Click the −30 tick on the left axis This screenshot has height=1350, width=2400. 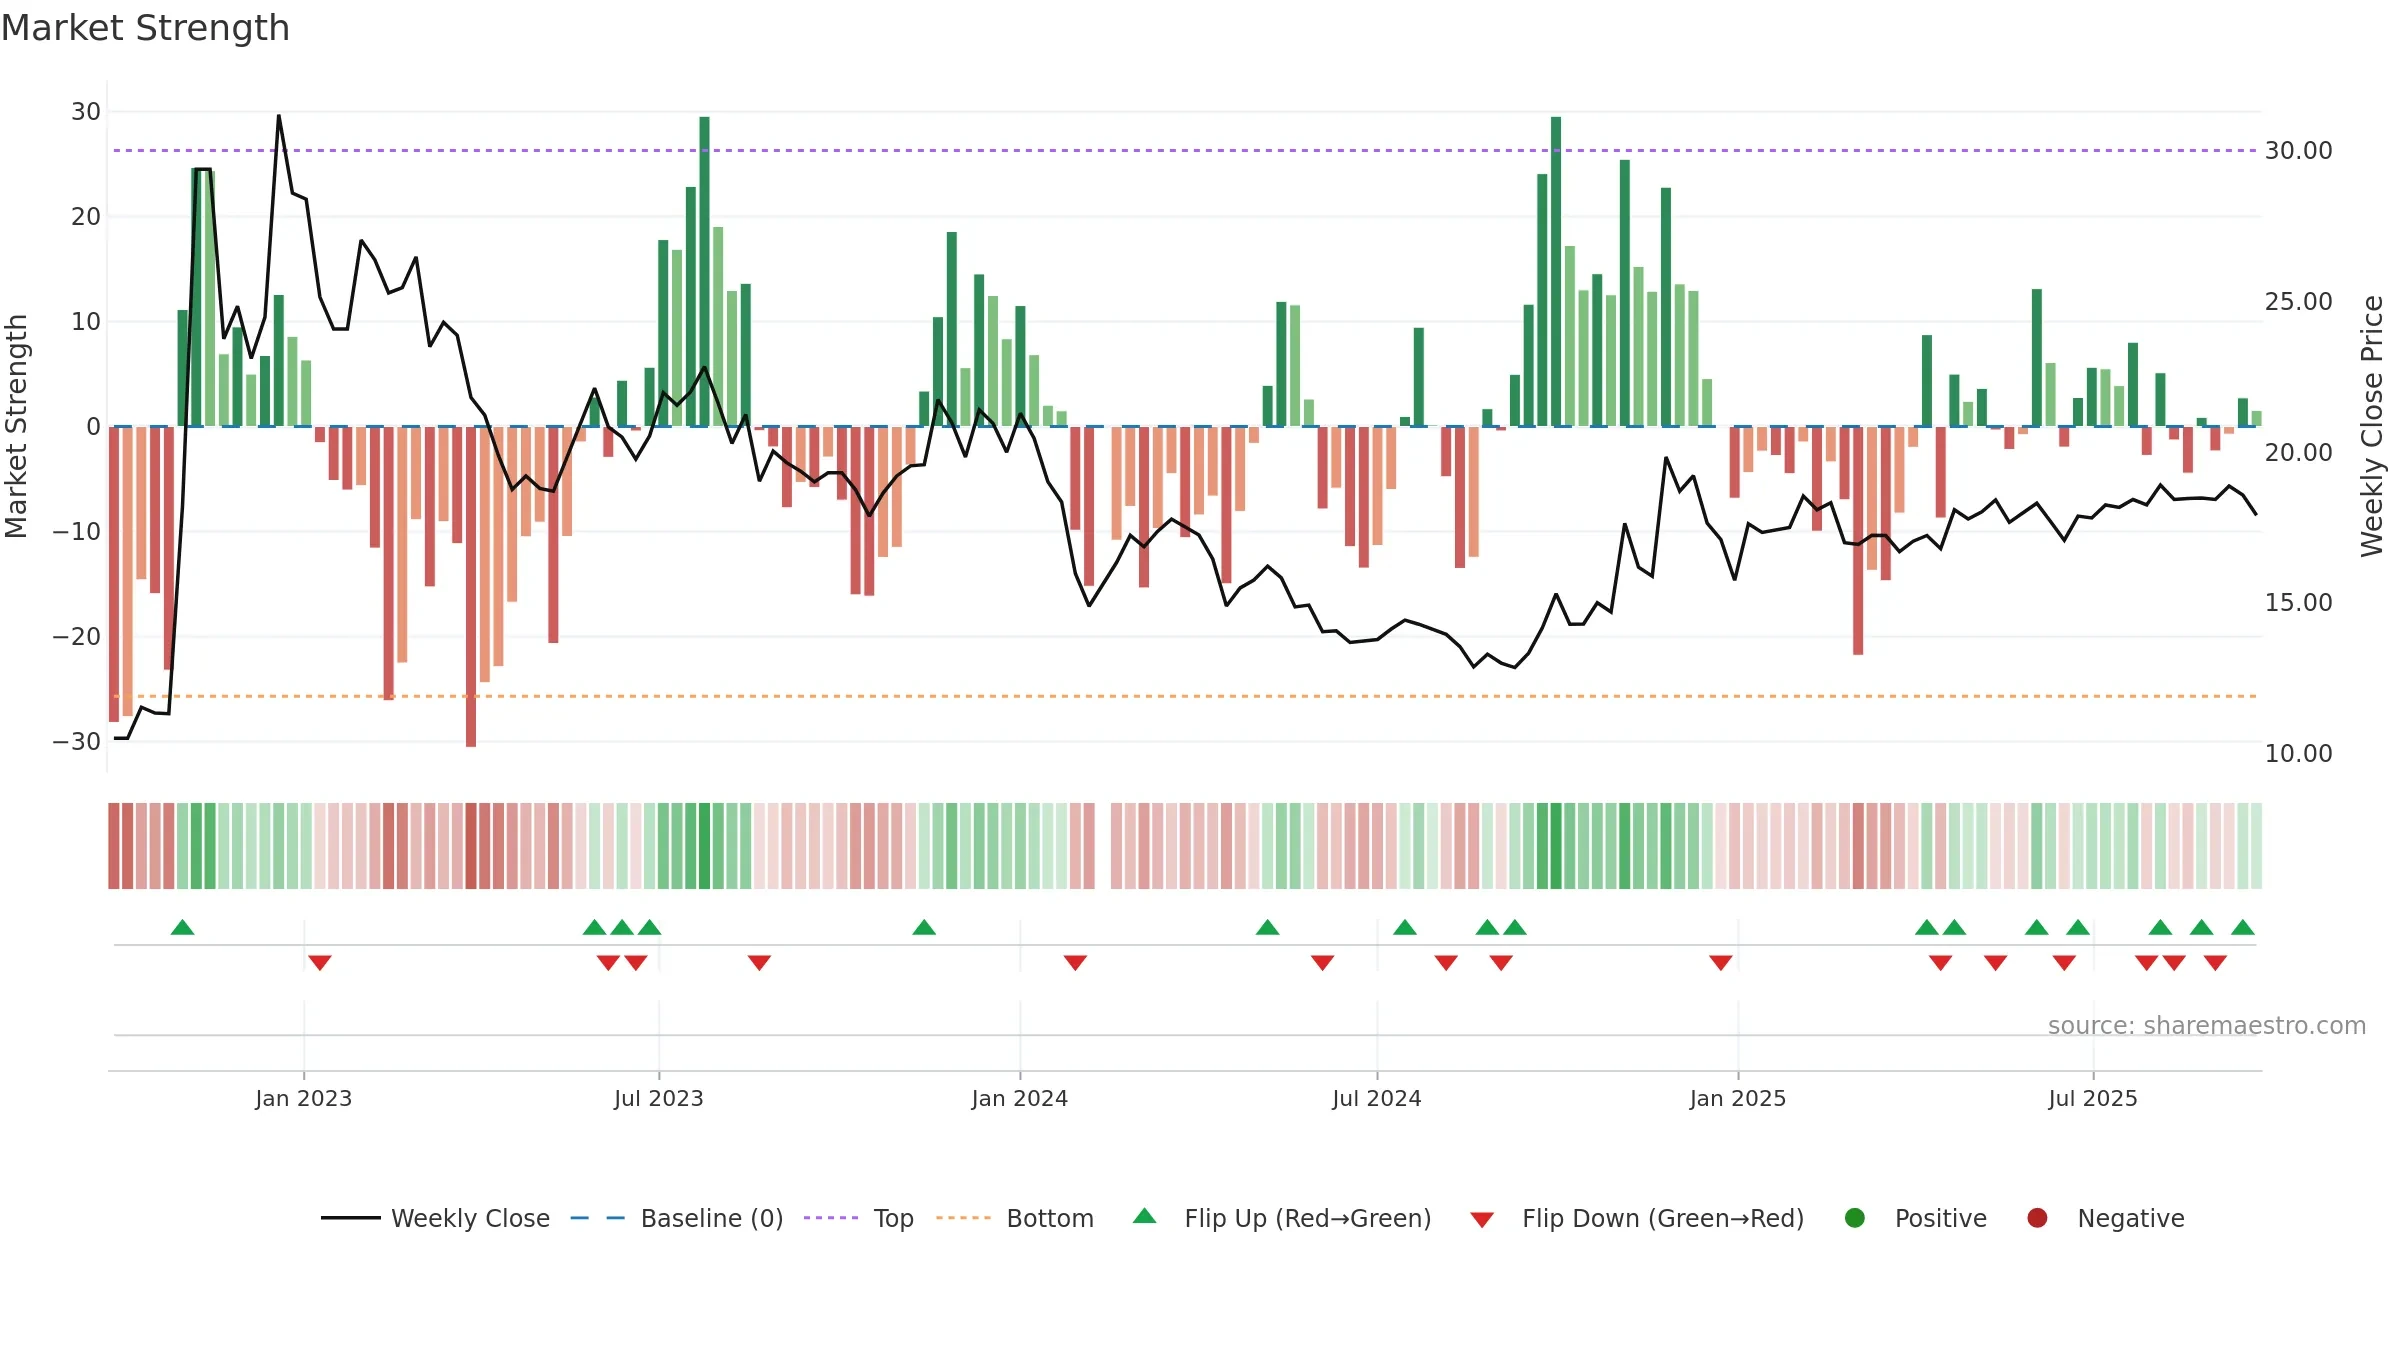[x=77, y=742]
